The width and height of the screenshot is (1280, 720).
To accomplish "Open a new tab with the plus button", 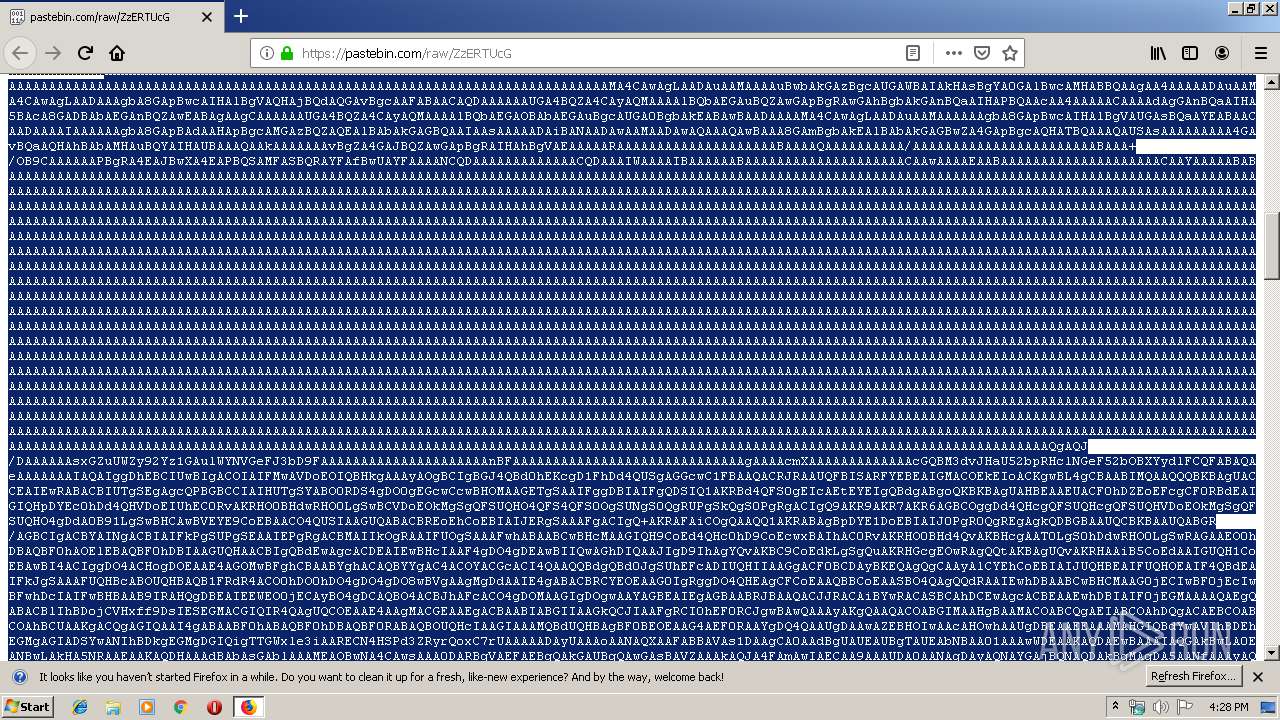I will pos(241,16).
